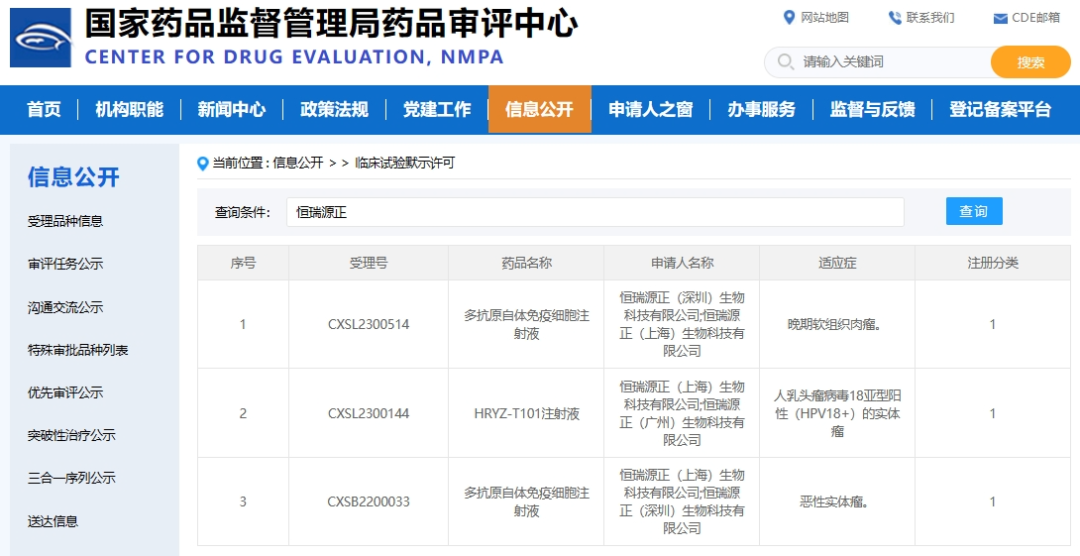
Task: Select 审评任务公示 in sidebar
Action: (x=65, y=264)
